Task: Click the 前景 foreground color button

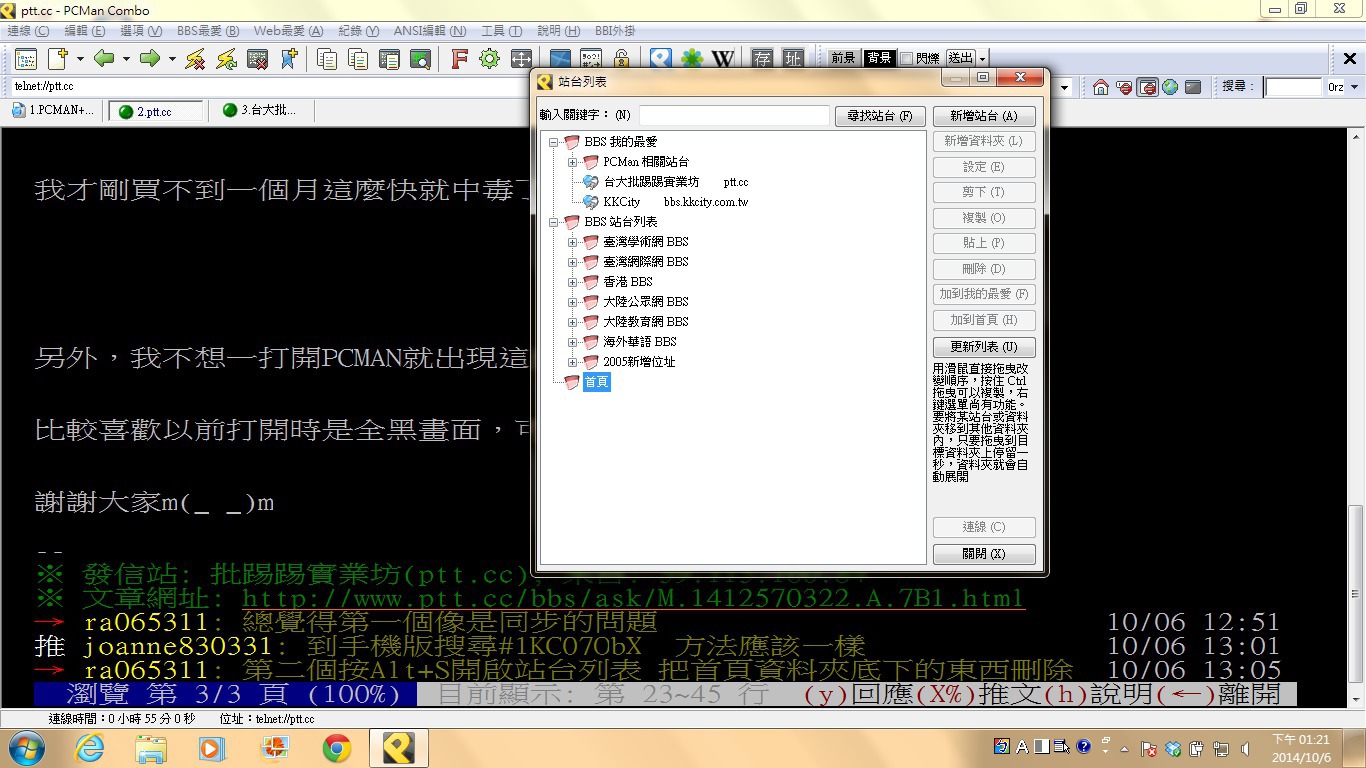Action: click(x=843, y=59)
